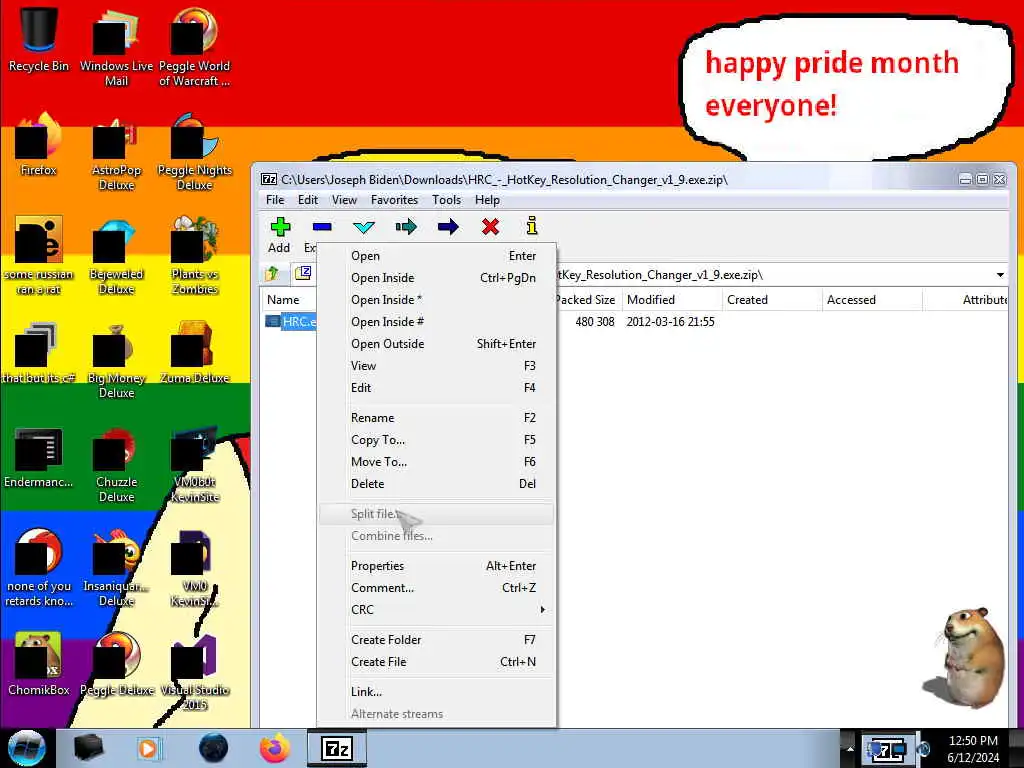Click the media player taskbar icon
Image resolution: width=1024 pixels, height=768 pixels.
pyautogui.click(x=149, y=748)
